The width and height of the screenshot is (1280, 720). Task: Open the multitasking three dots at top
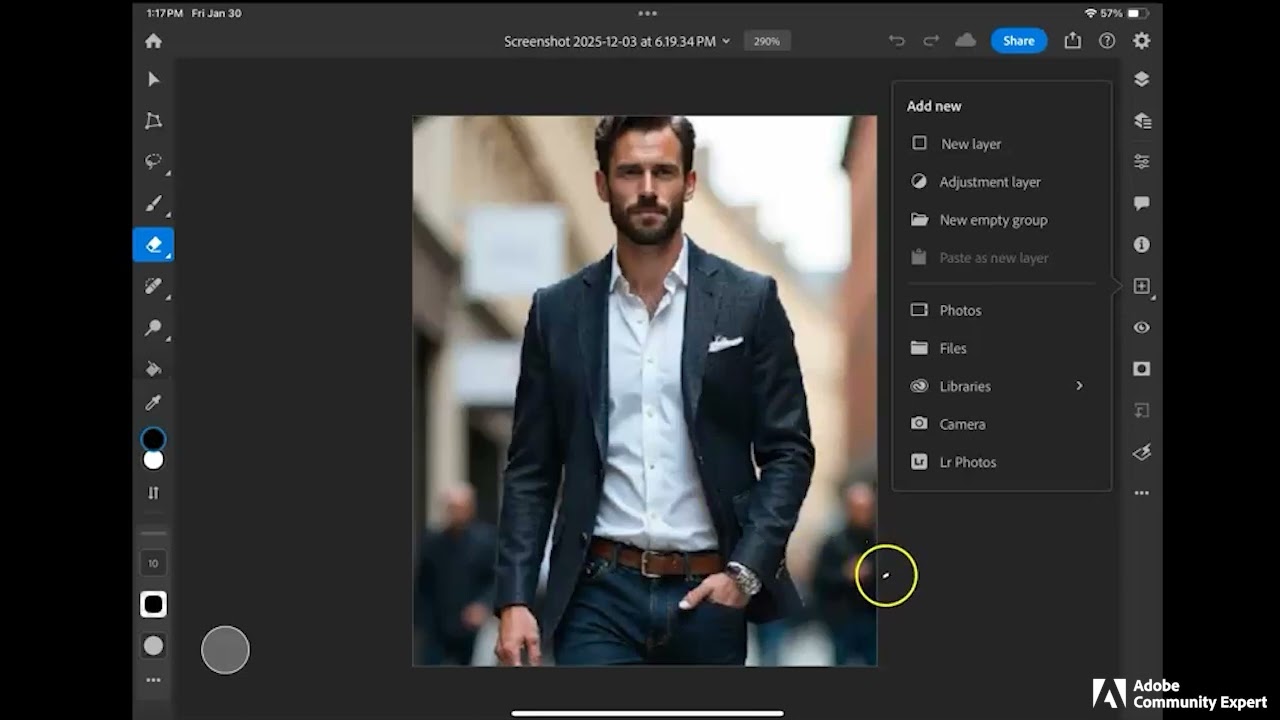point(647,13)
